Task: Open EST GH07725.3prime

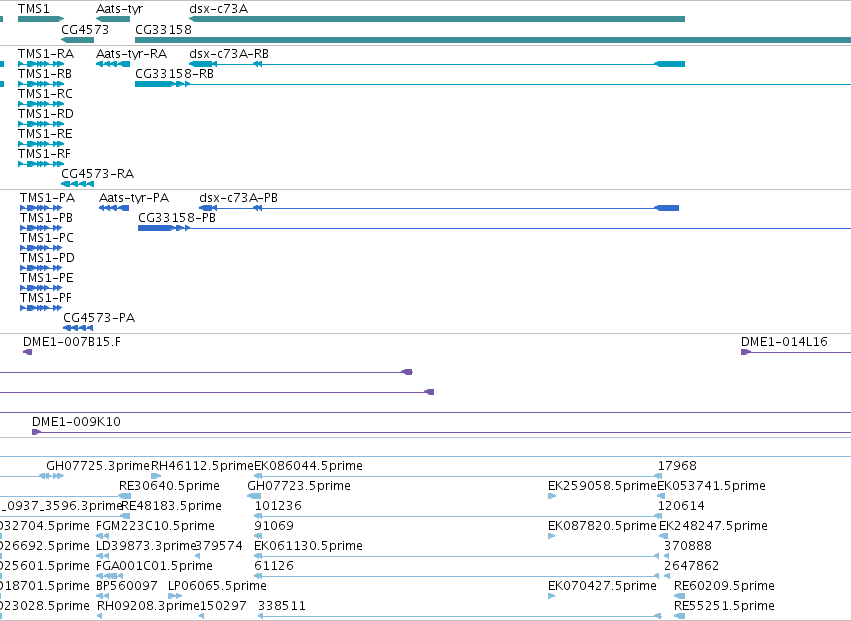Action: click(98, 466)
